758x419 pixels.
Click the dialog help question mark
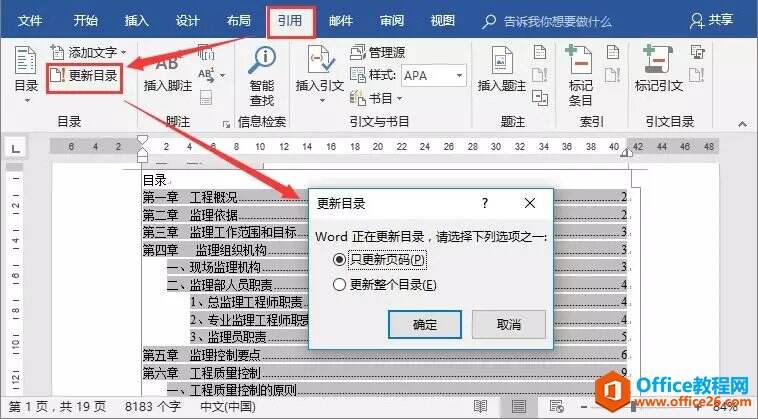[485, 203]
